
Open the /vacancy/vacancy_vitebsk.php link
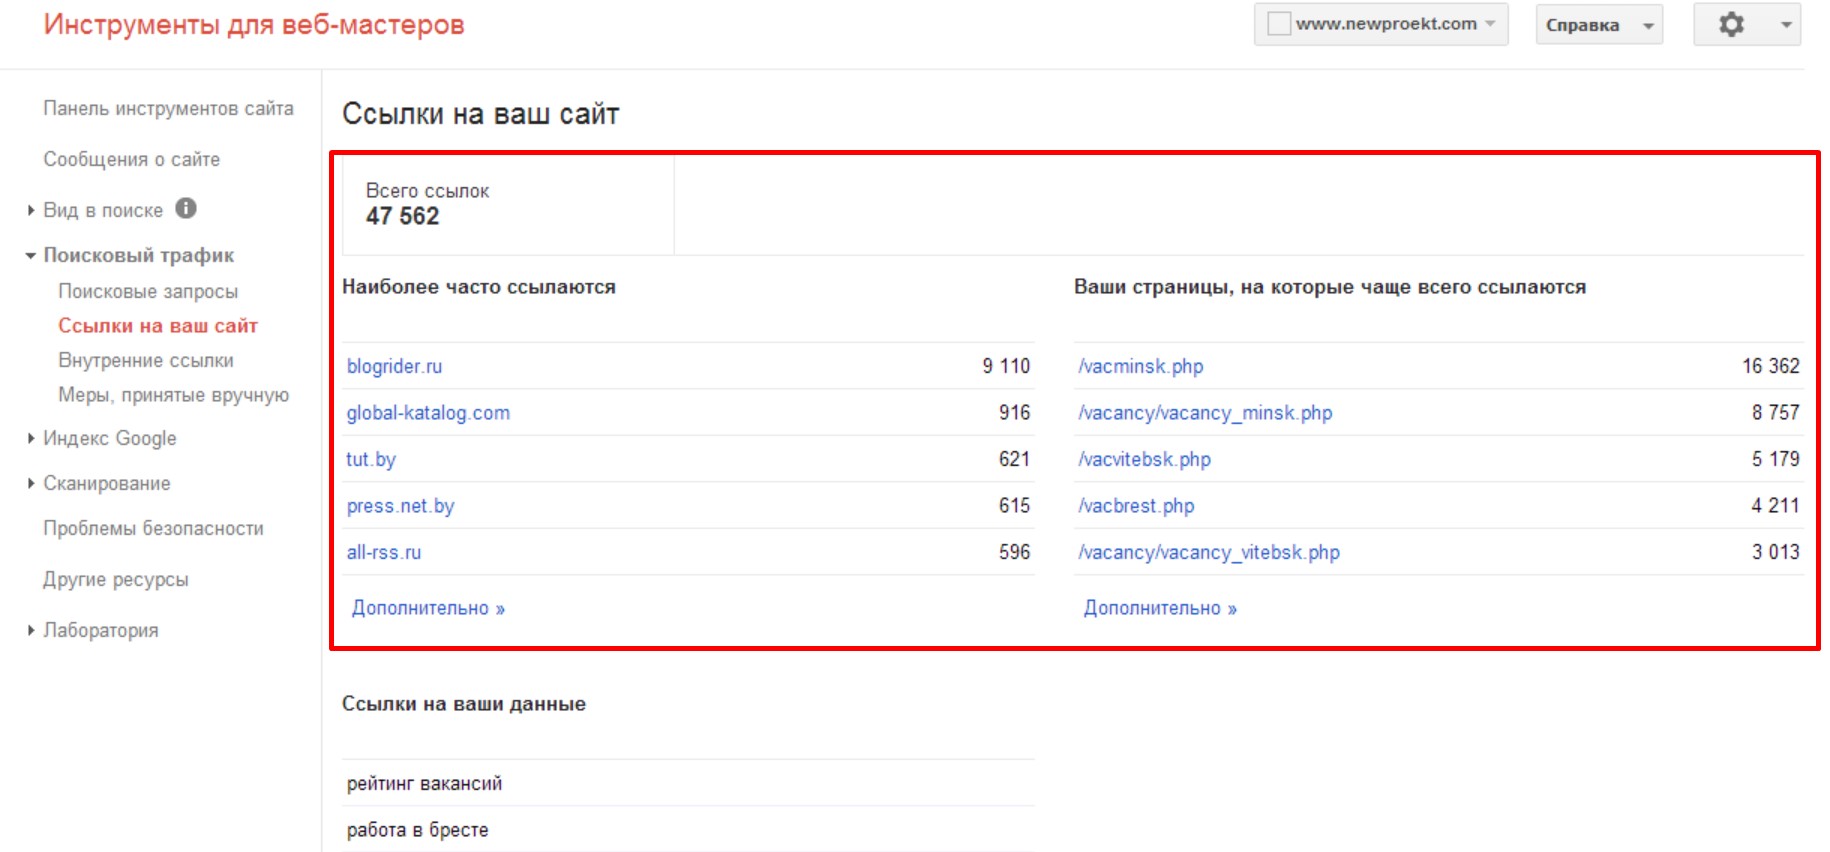pos(1208,552)
